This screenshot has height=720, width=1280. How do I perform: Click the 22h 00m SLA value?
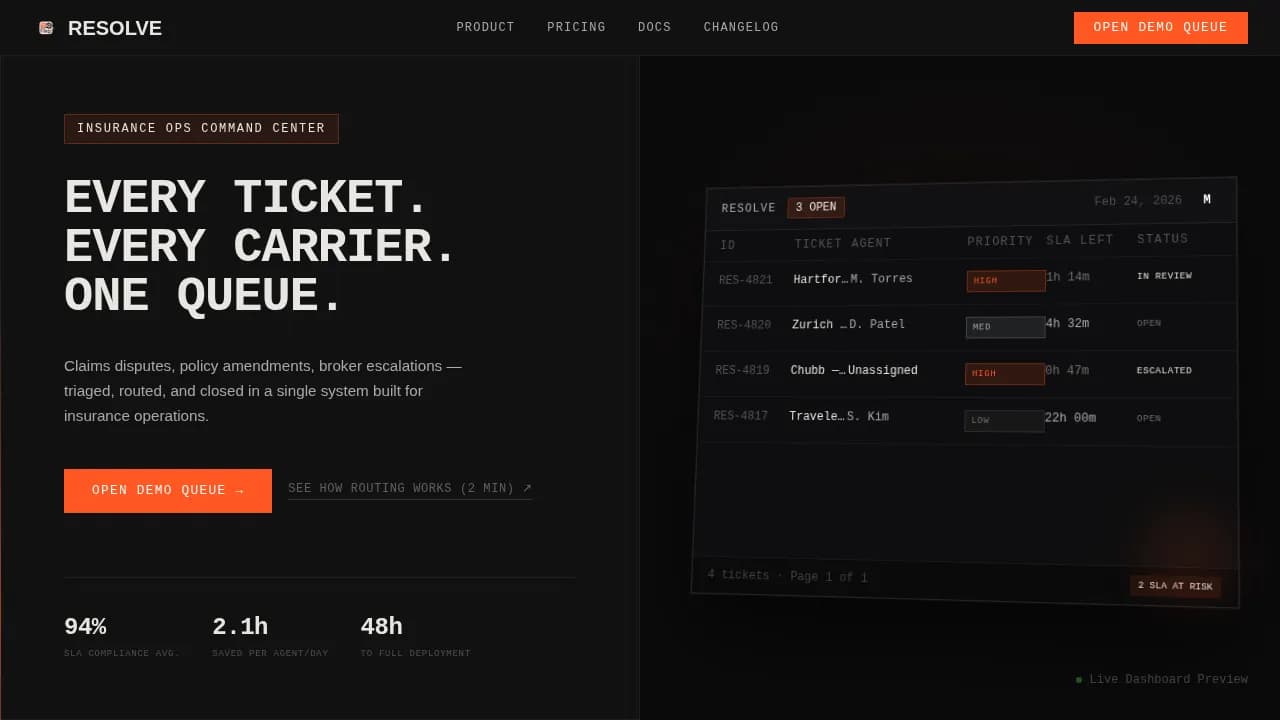click(x=1071, y=418)
